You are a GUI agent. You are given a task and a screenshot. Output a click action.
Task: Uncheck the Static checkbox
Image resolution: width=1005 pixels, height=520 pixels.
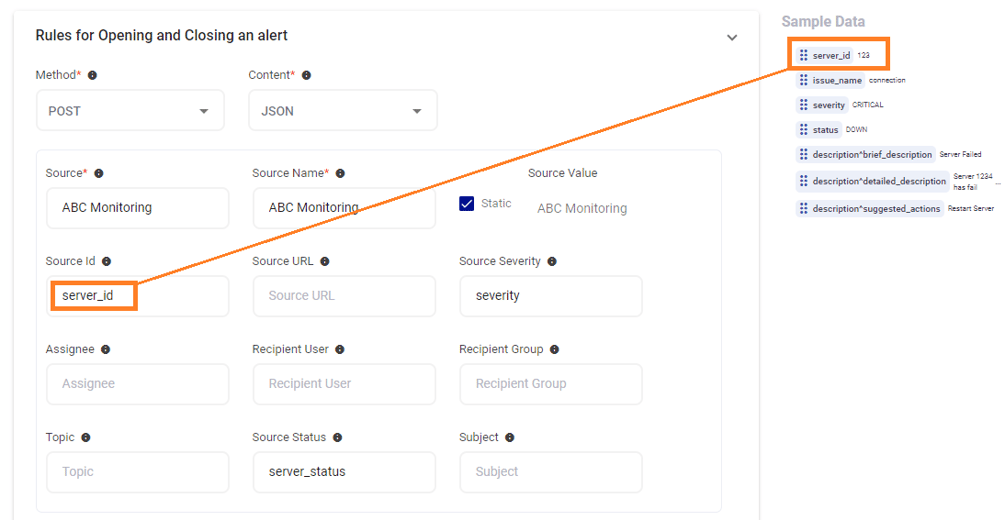[x=467, y=204]
